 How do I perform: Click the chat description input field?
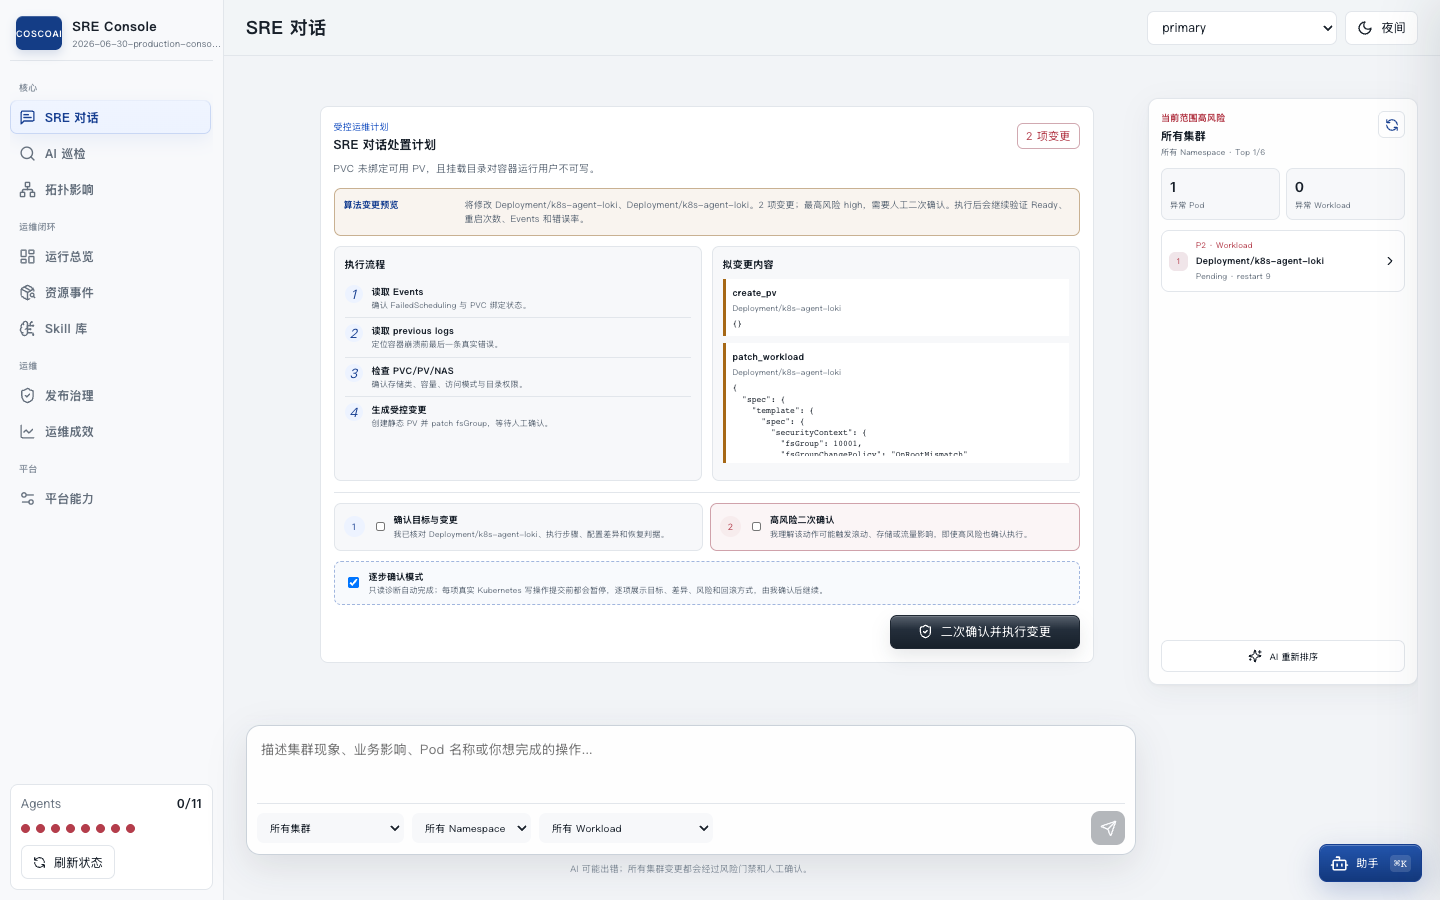(691, 765)
